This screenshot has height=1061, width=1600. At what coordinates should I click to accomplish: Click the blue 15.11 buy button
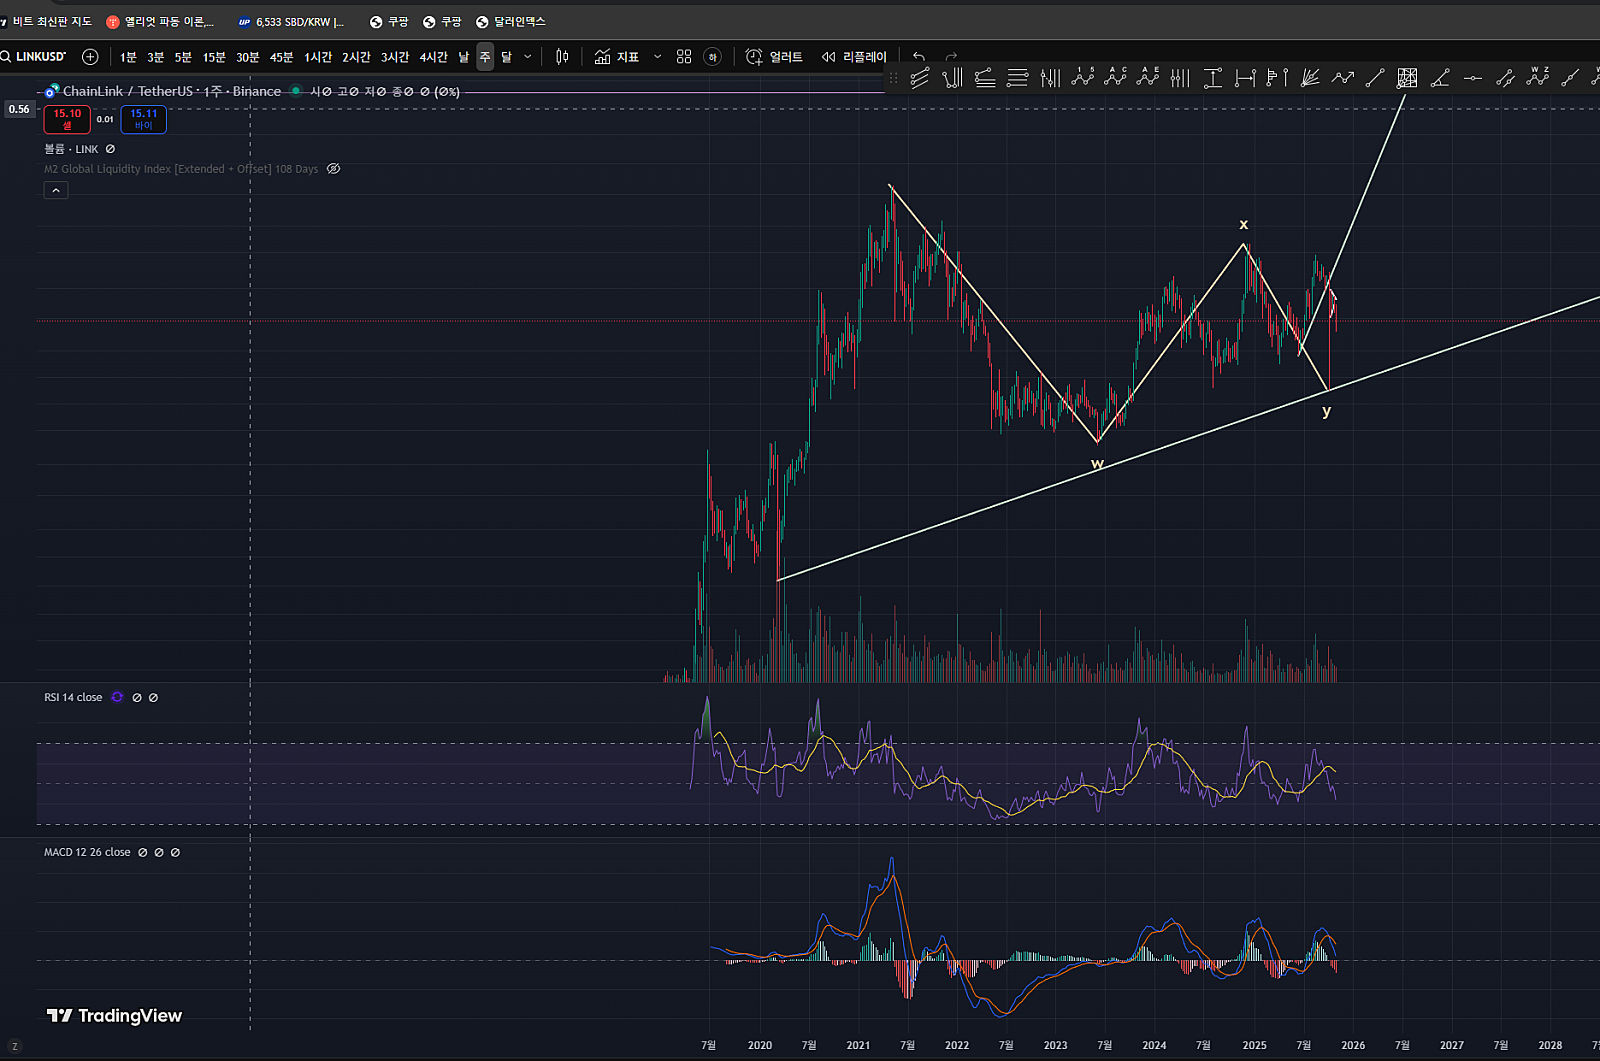pyautogui.click(x=143, y=119)
